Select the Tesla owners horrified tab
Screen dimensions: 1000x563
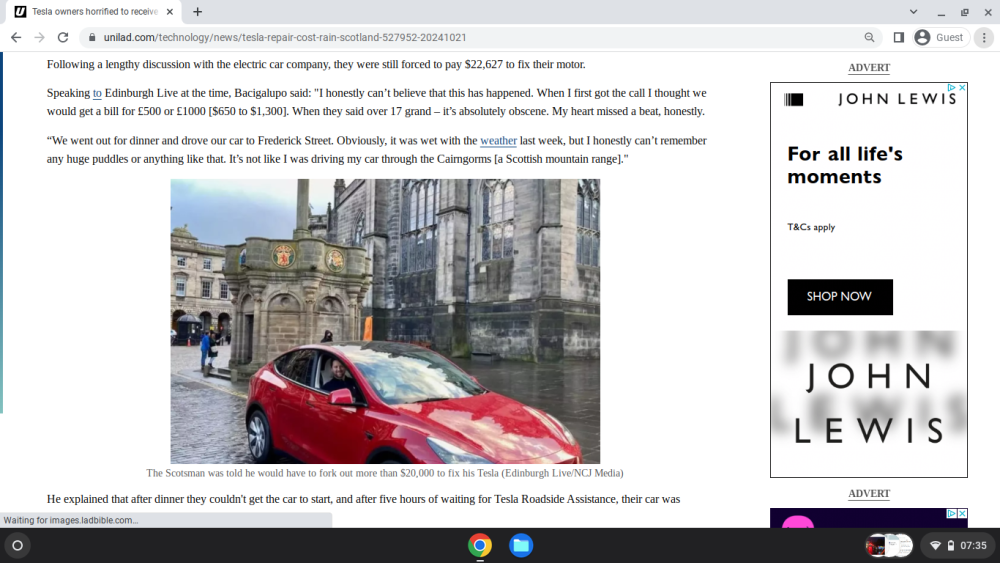tap(94, 11)
